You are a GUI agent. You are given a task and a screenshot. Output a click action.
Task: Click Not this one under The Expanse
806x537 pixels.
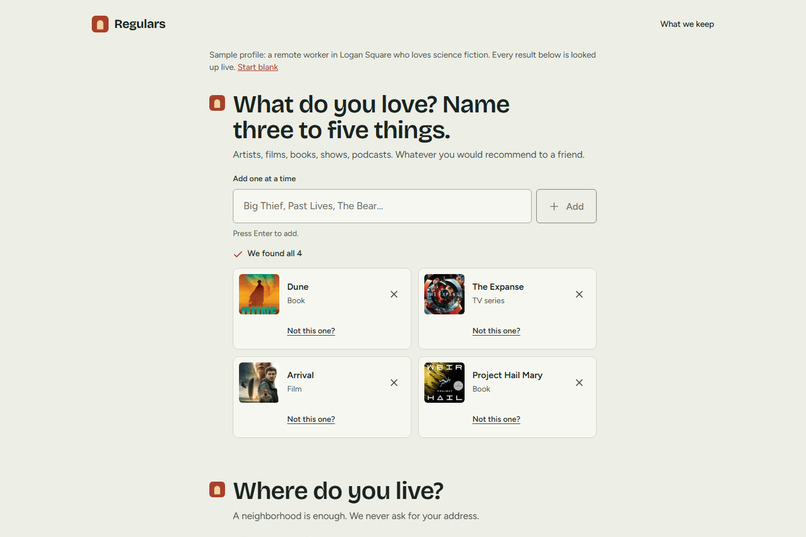(496, 331)
